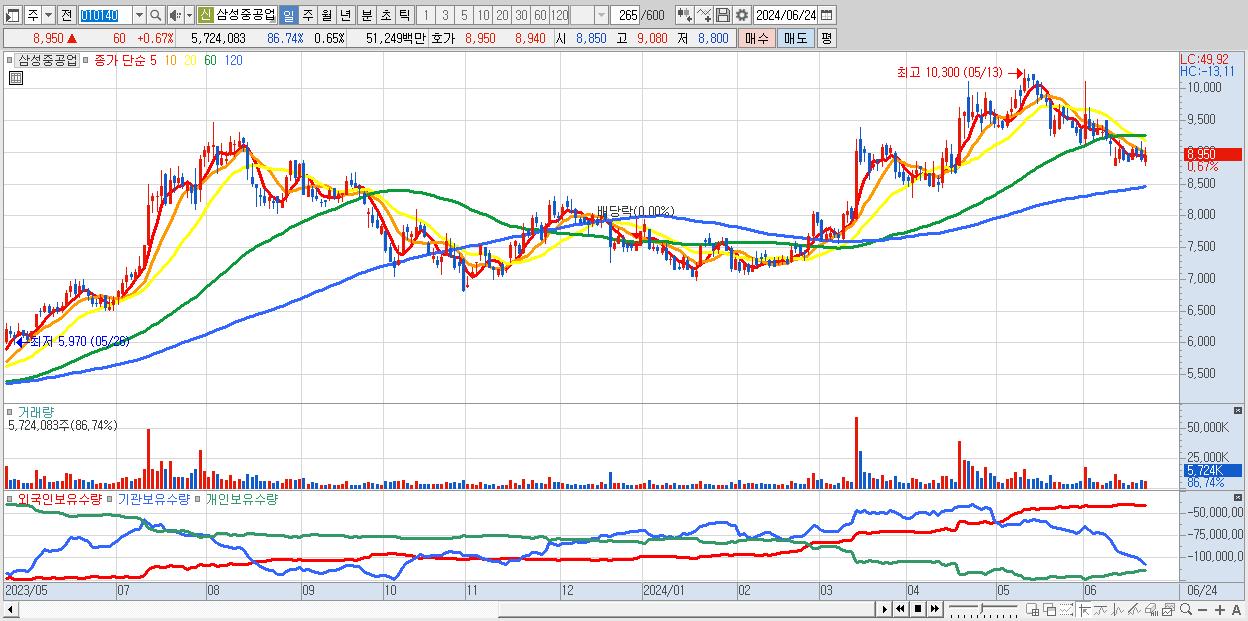The width and height of the screenshot is (1248, 621).
Task: Click the bottom toolbar magnifier zoom icon
Action: point(1185,609)
